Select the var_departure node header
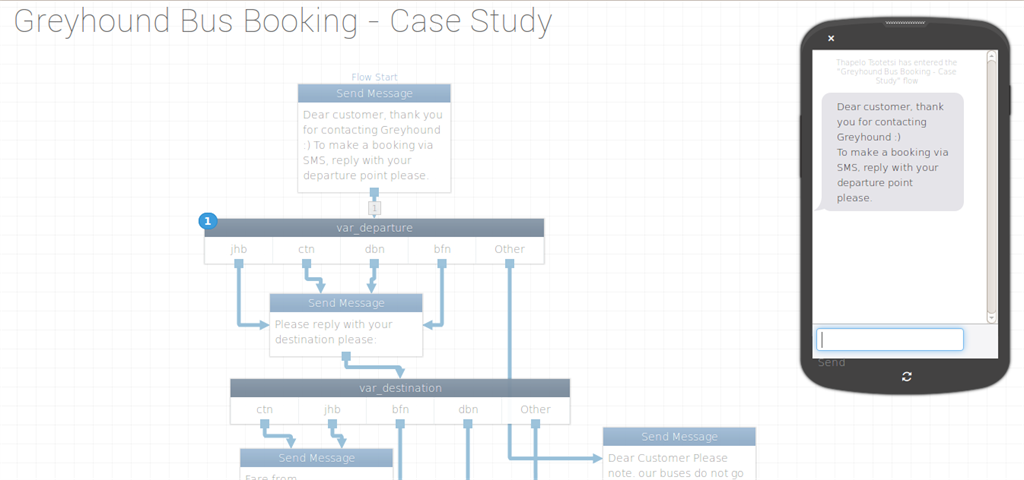The image size is (1024, 480). click(x=374, y=228)
